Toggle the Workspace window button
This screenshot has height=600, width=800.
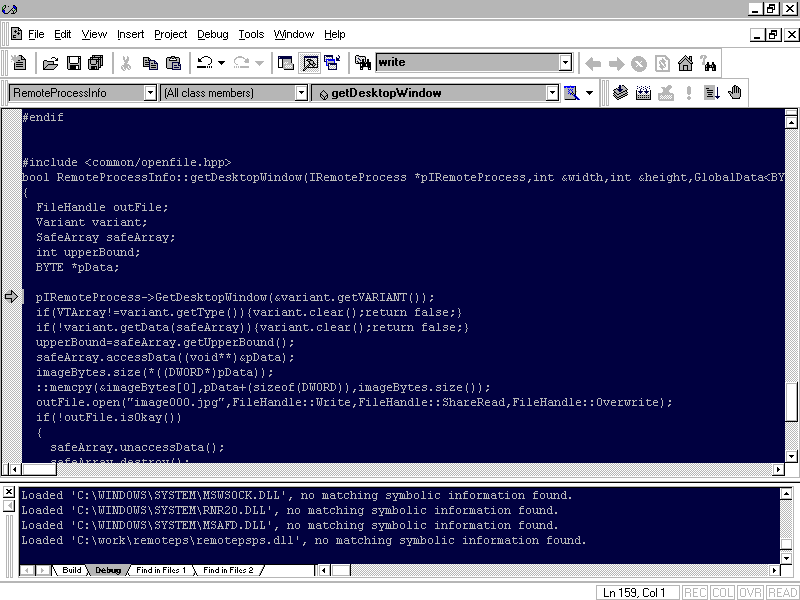[x=286, y=63]
